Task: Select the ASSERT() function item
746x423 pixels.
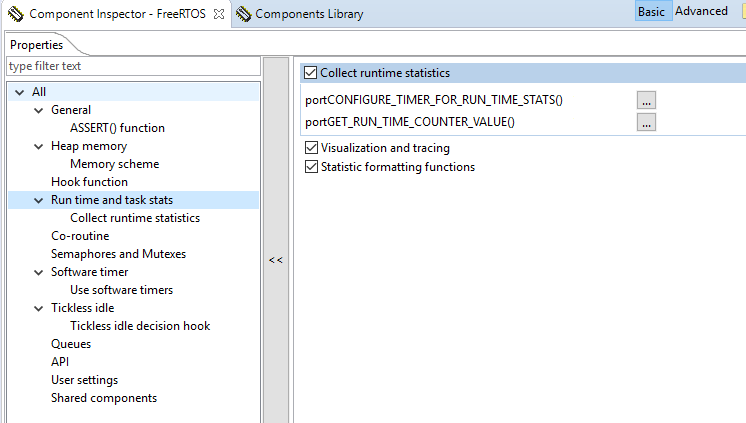Action: point(118,128)
